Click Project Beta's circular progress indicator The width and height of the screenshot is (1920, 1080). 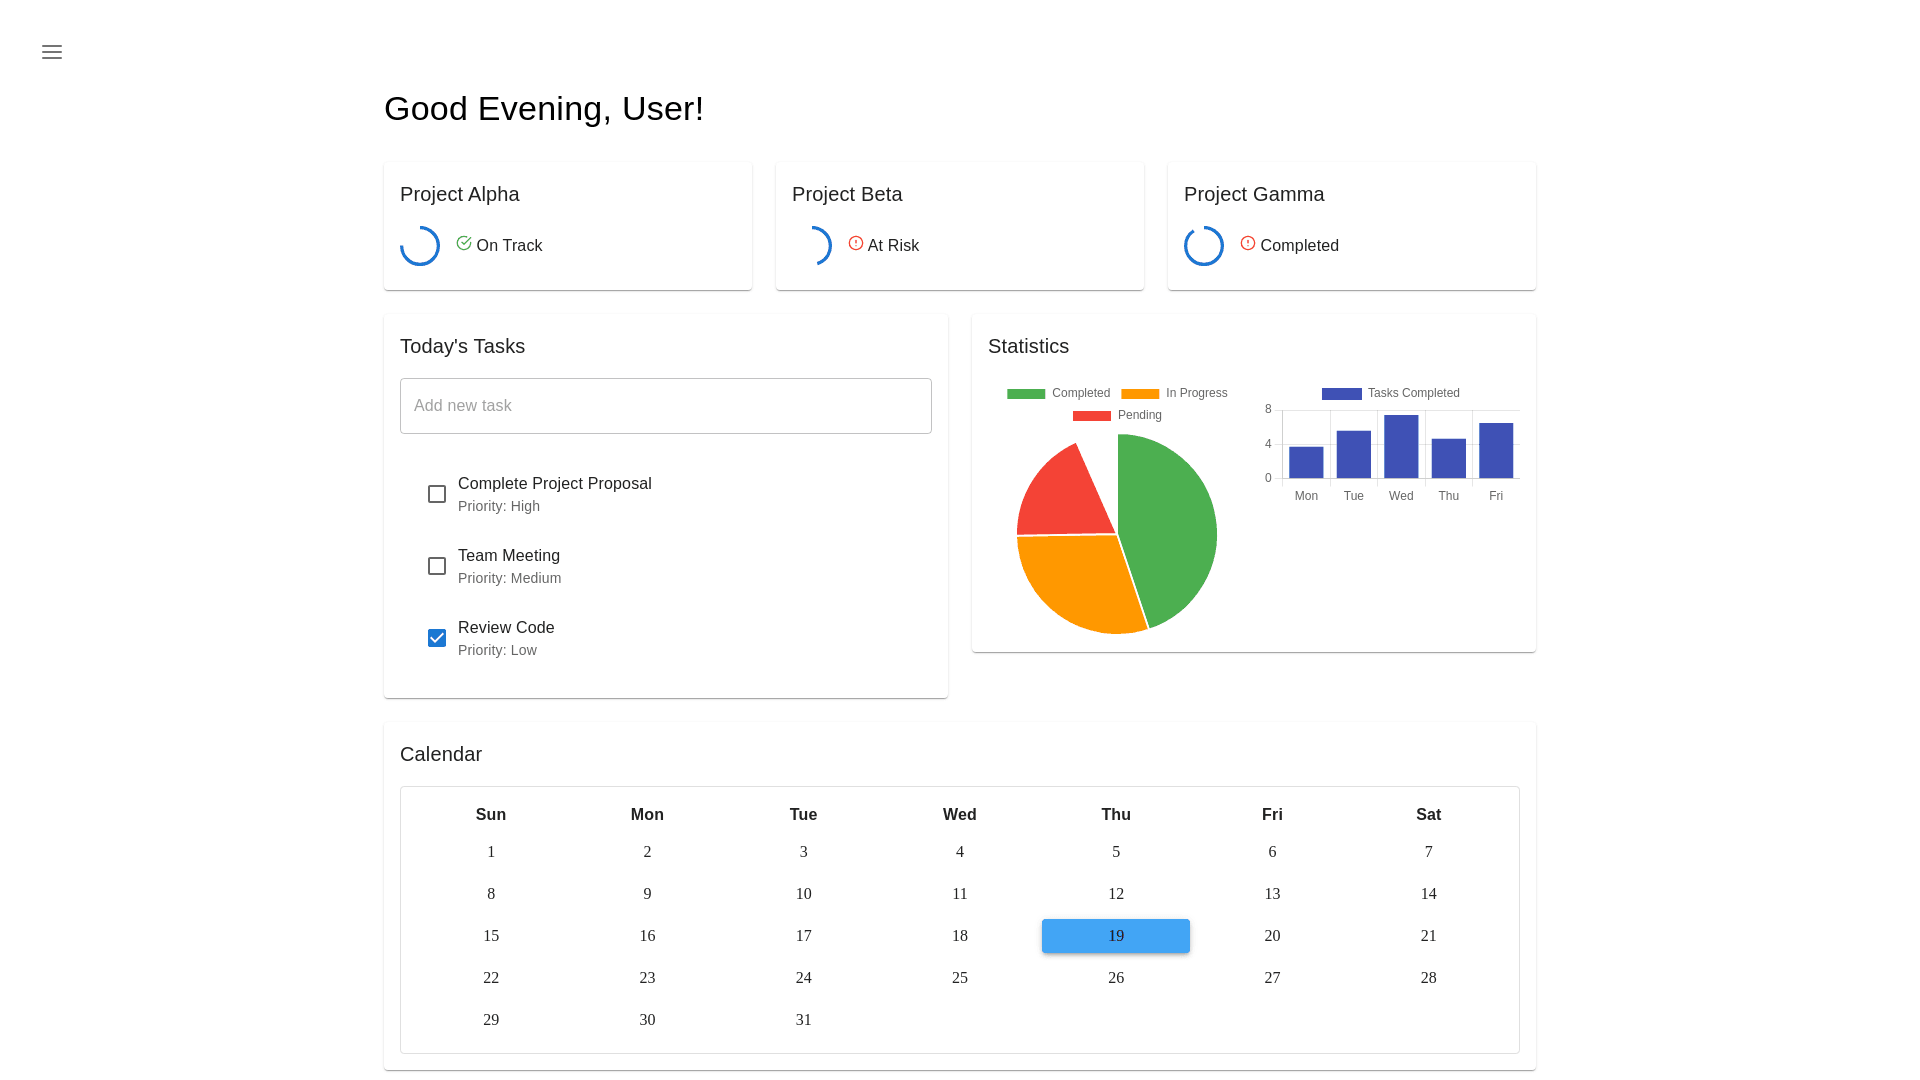[812, 246]
